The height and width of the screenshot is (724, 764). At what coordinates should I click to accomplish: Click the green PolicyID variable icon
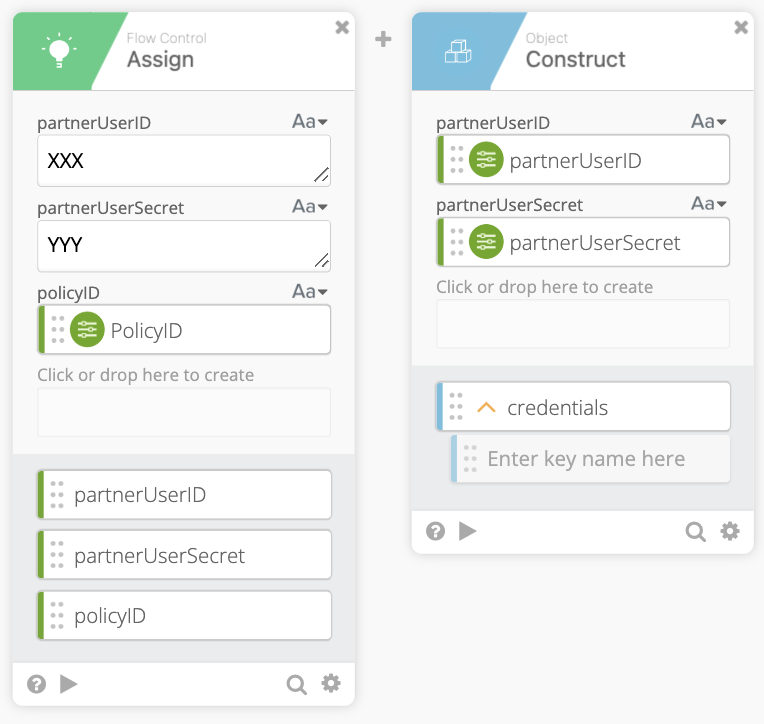coord(87,330)
